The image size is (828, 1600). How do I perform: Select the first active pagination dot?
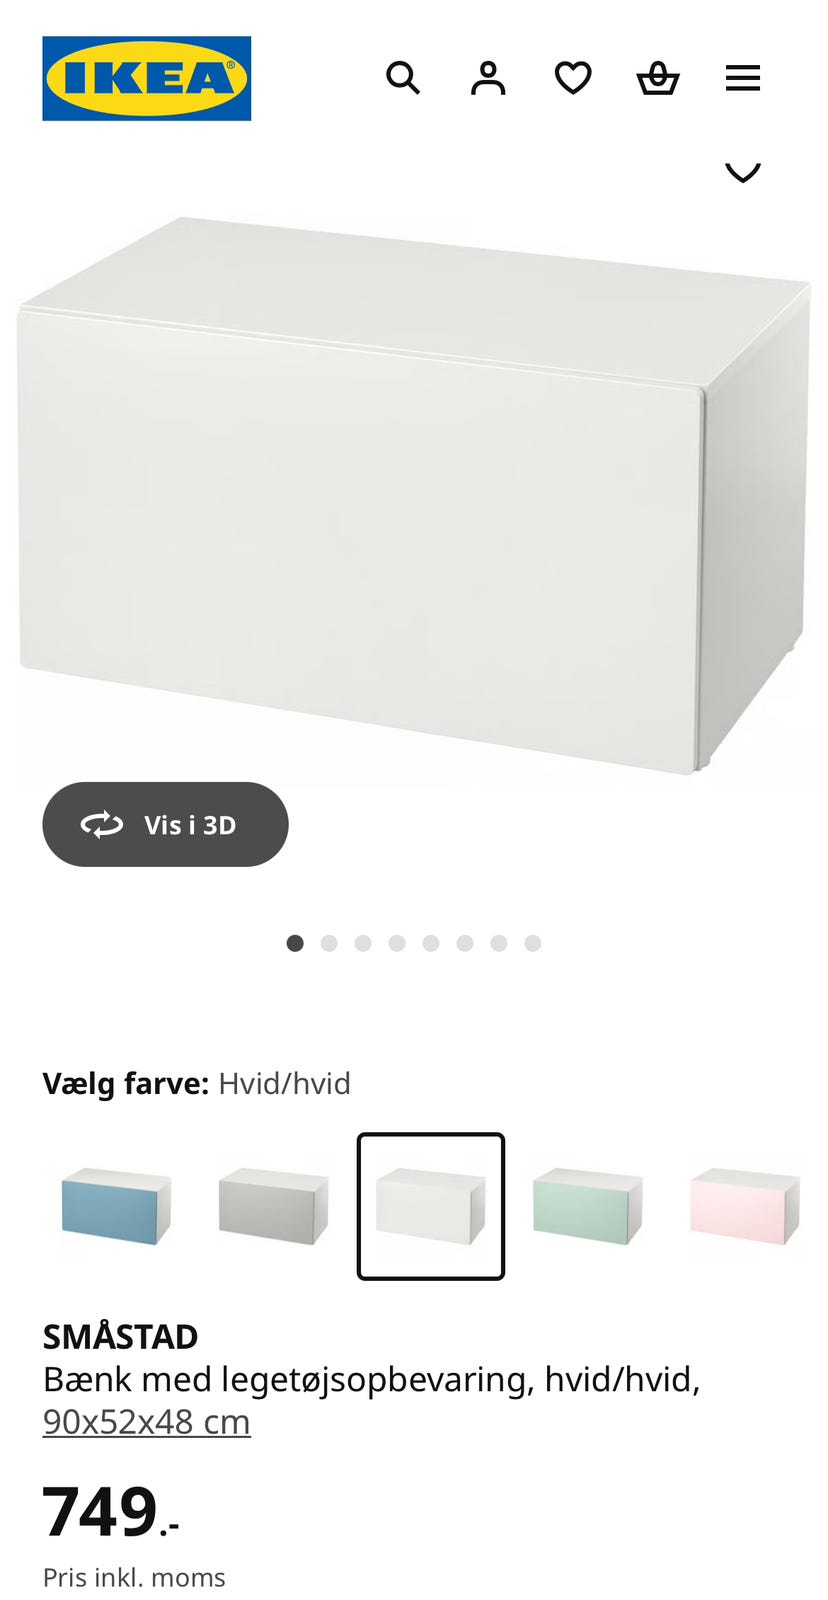click(295, 943)
